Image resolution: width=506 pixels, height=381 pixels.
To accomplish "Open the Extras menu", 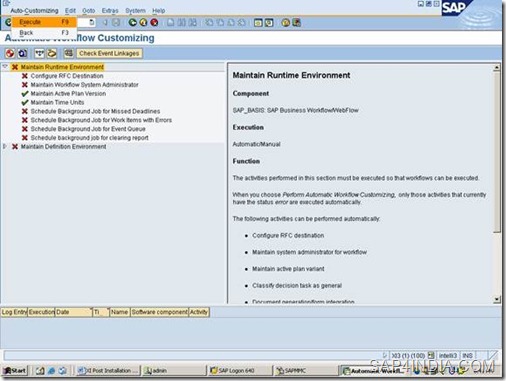I will [x=110, y=11].
